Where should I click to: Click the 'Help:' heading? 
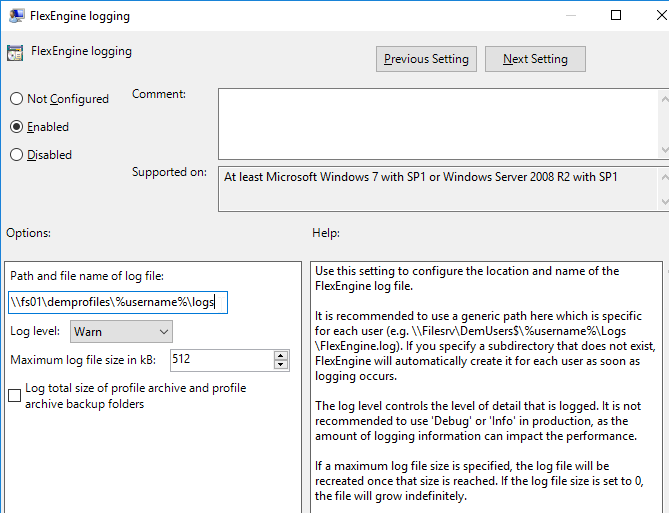[326, 233]
